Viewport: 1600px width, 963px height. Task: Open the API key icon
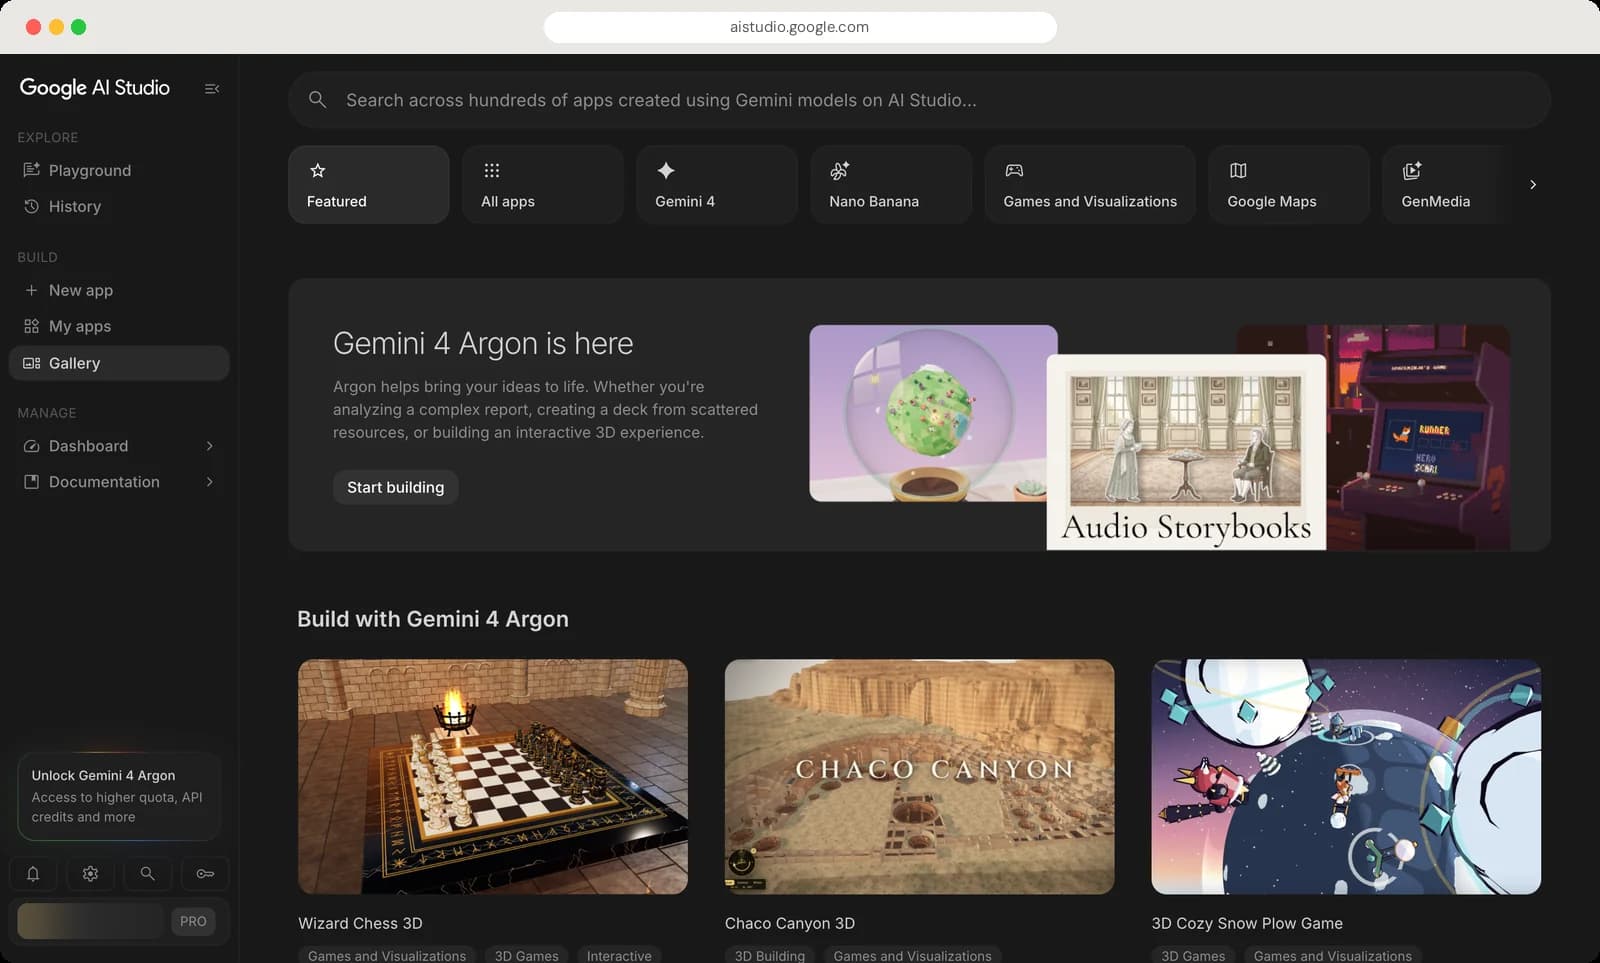click(x=205, y=874)
